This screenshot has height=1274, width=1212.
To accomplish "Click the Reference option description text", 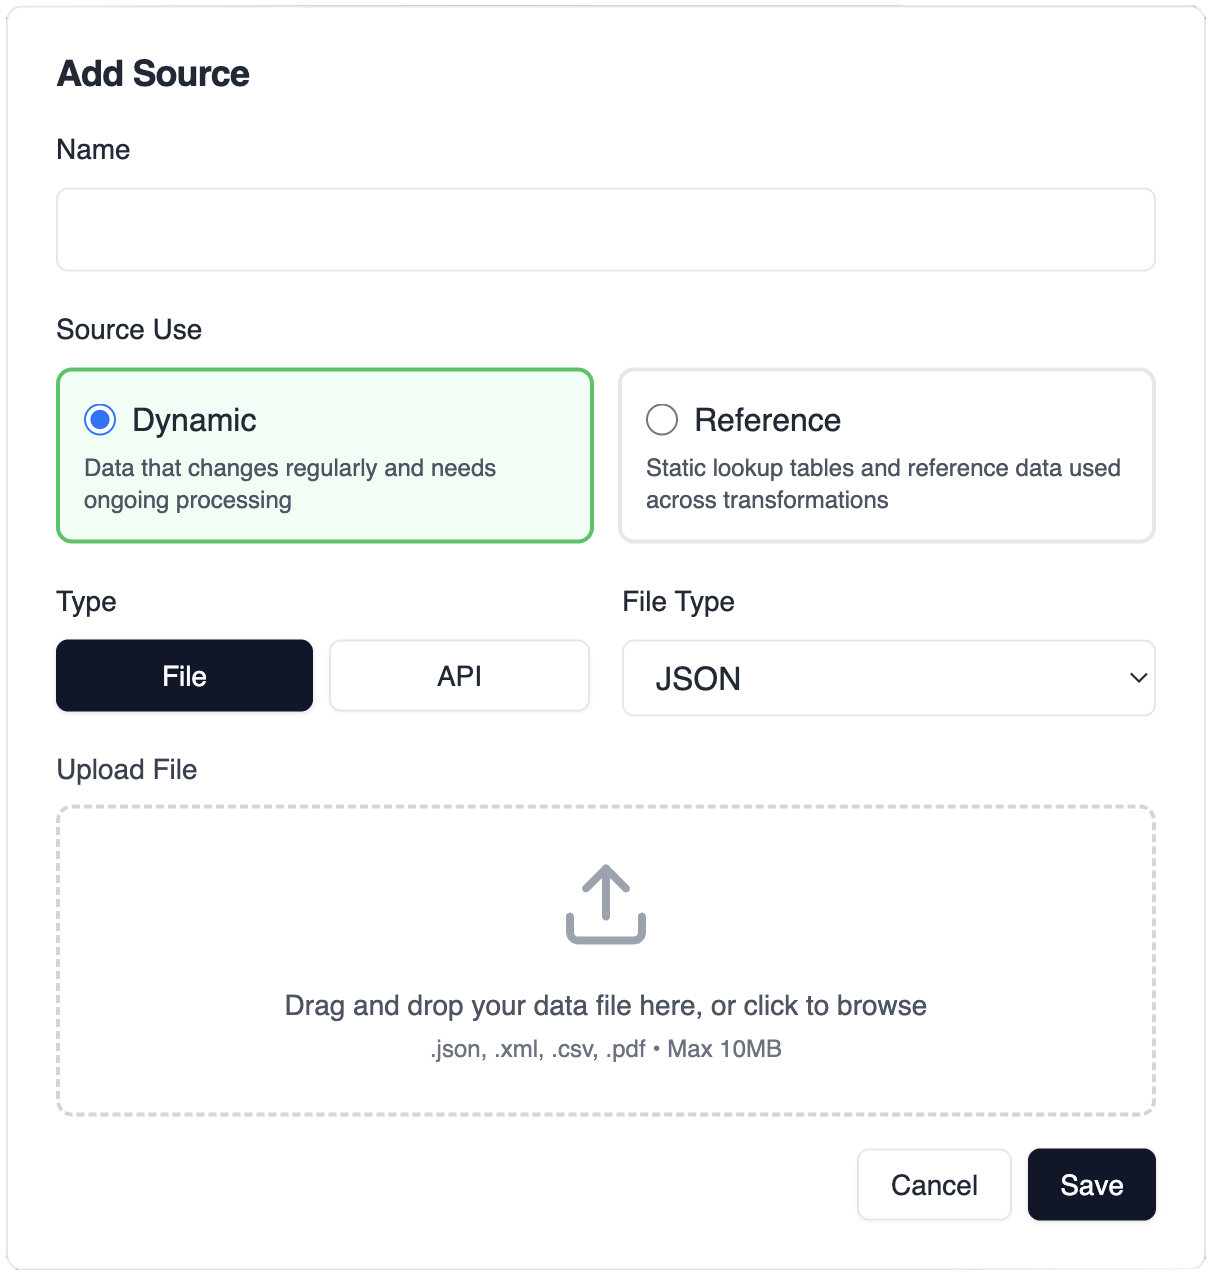I will point(883,483).
